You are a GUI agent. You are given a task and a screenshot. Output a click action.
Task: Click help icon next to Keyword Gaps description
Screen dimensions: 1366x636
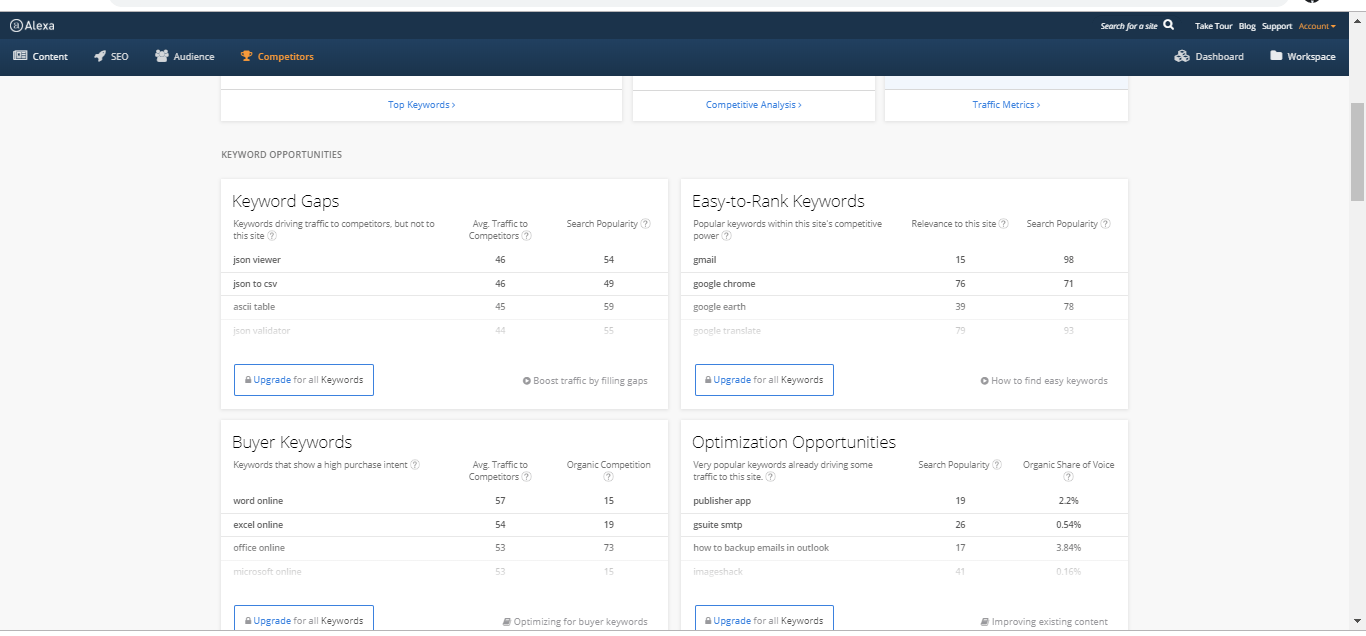tap(272, 236)
